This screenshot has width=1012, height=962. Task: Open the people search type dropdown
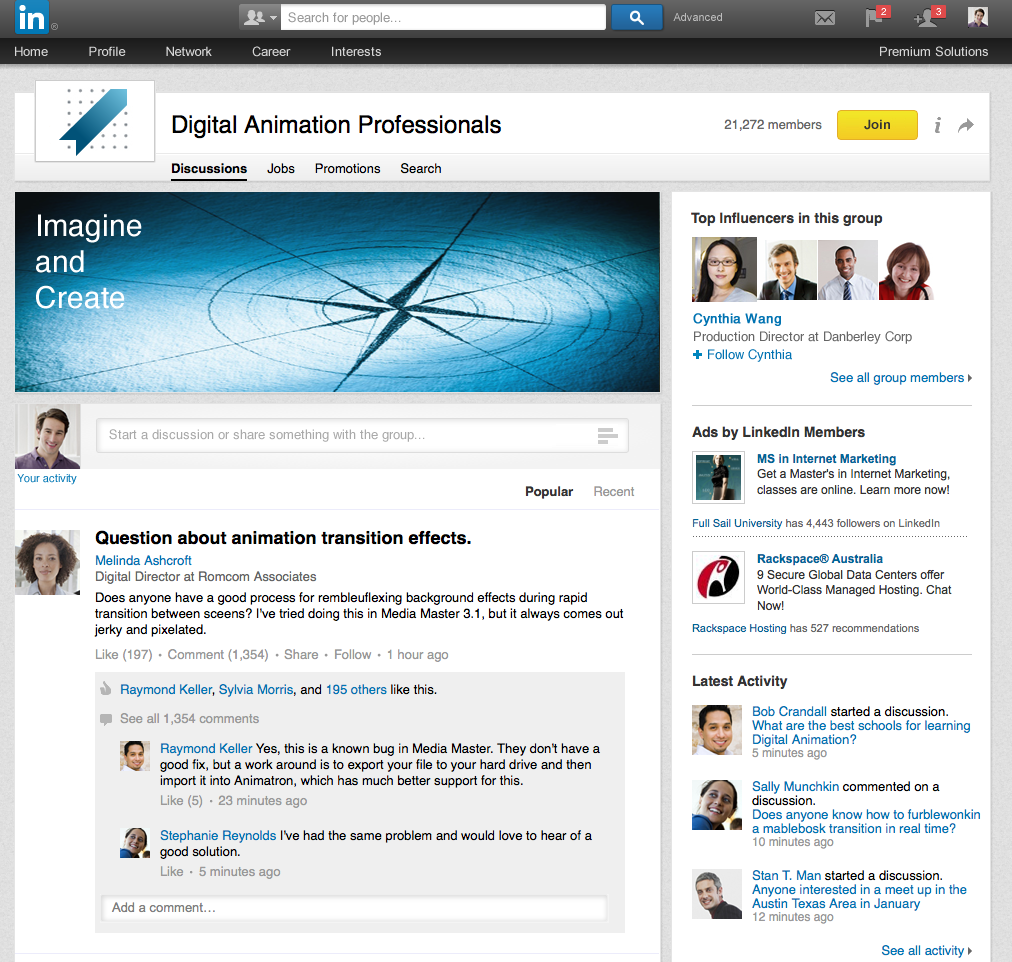pos(259,17)
